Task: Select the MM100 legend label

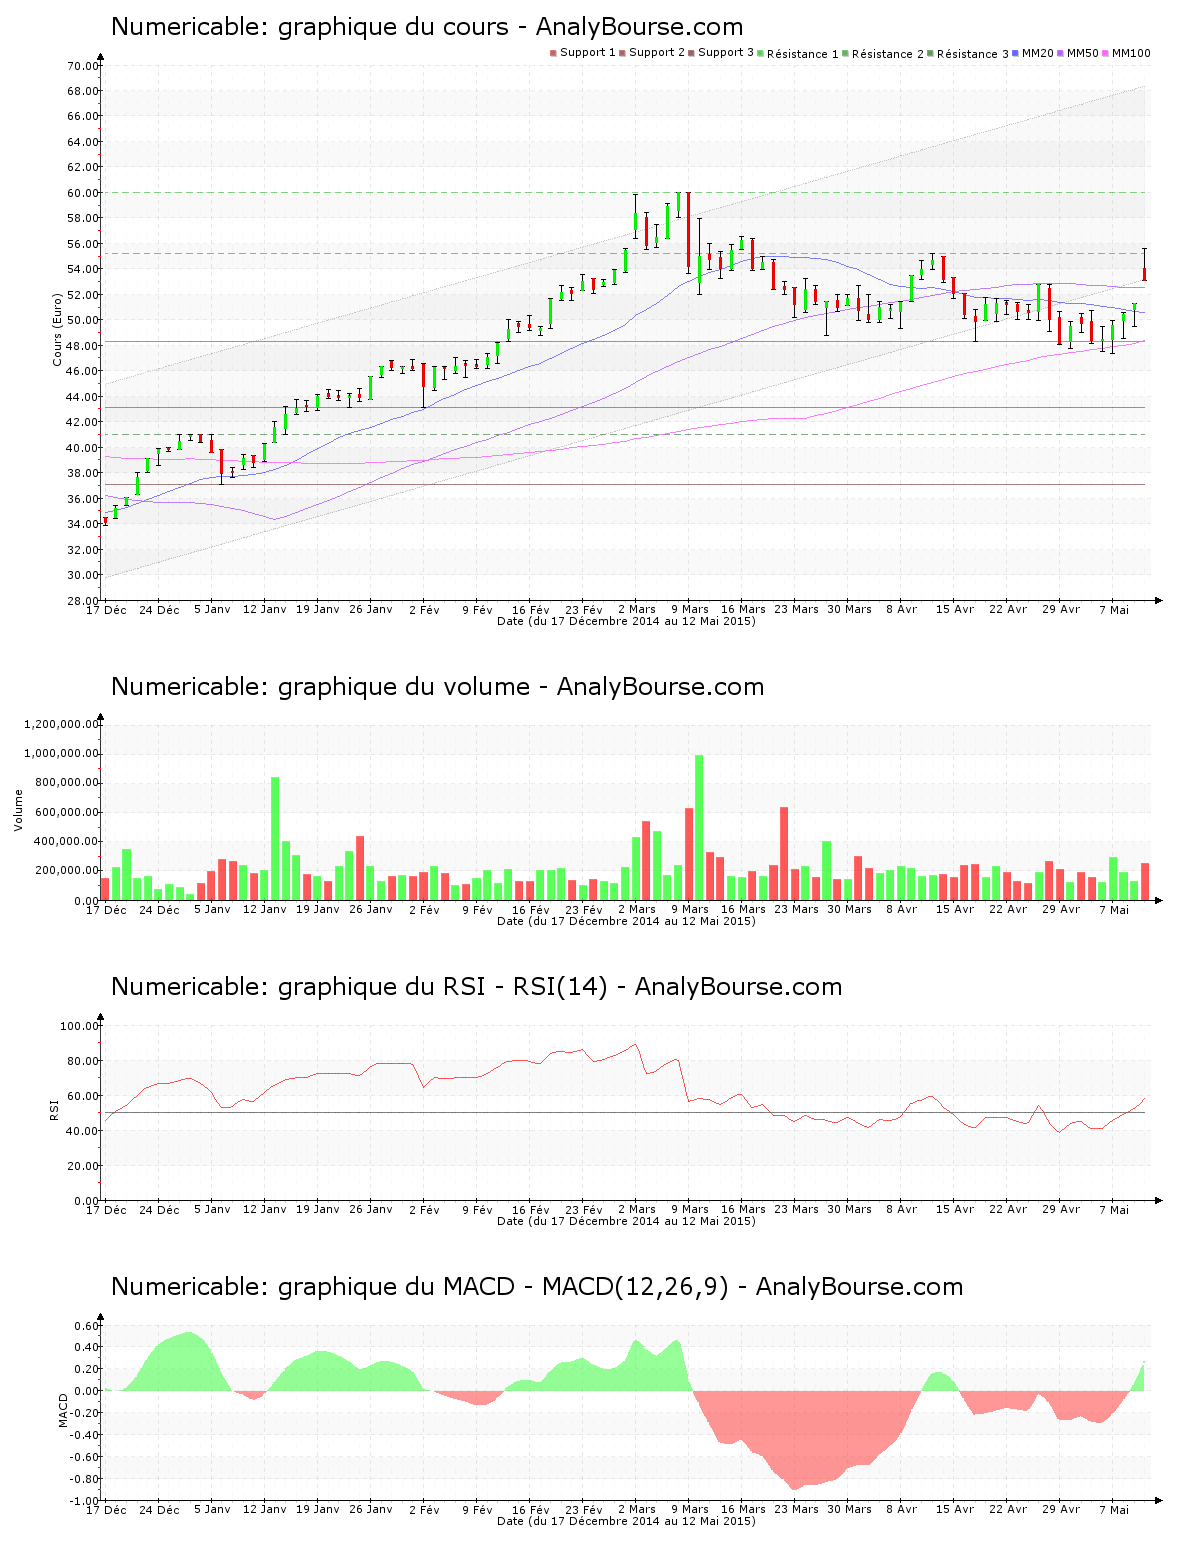Action: pyautogui.click(x=1131, y=53)
